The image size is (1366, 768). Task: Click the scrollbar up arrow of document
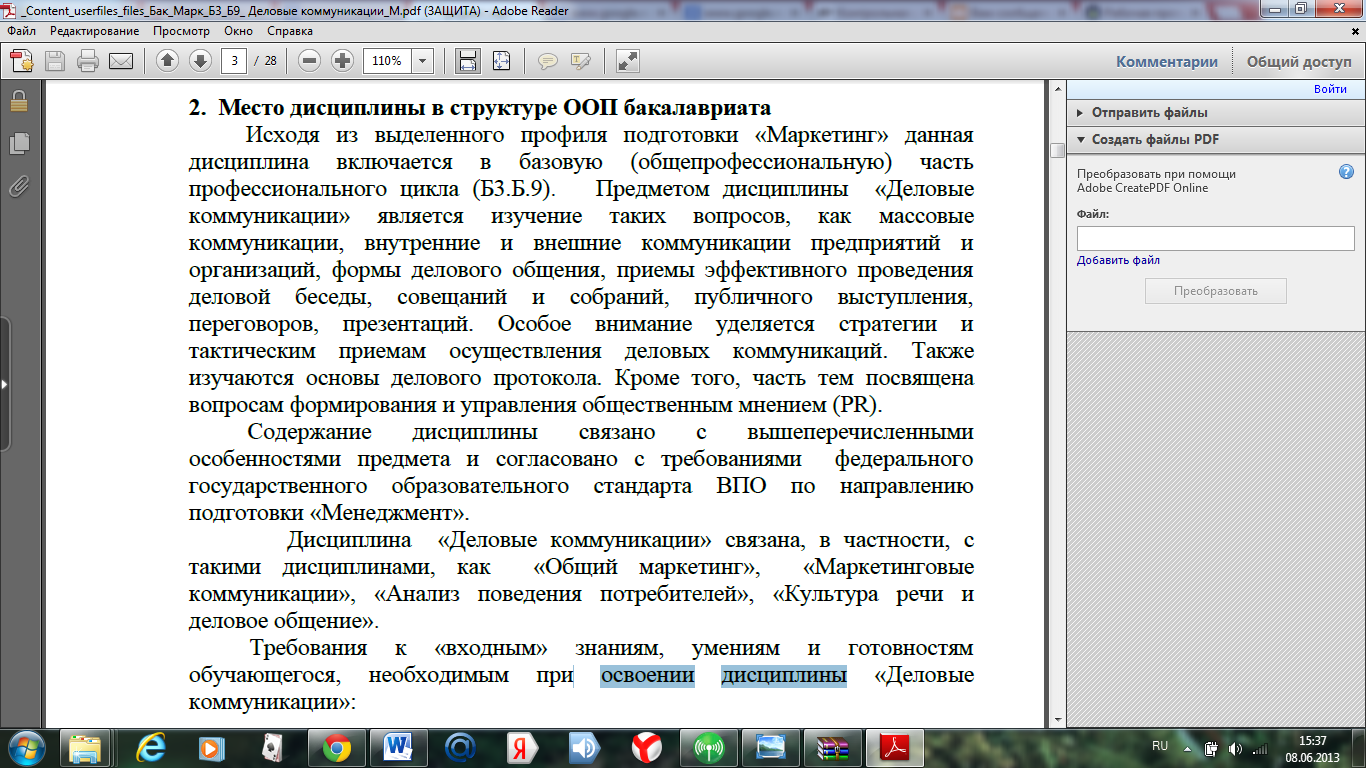coord(1057,91)
